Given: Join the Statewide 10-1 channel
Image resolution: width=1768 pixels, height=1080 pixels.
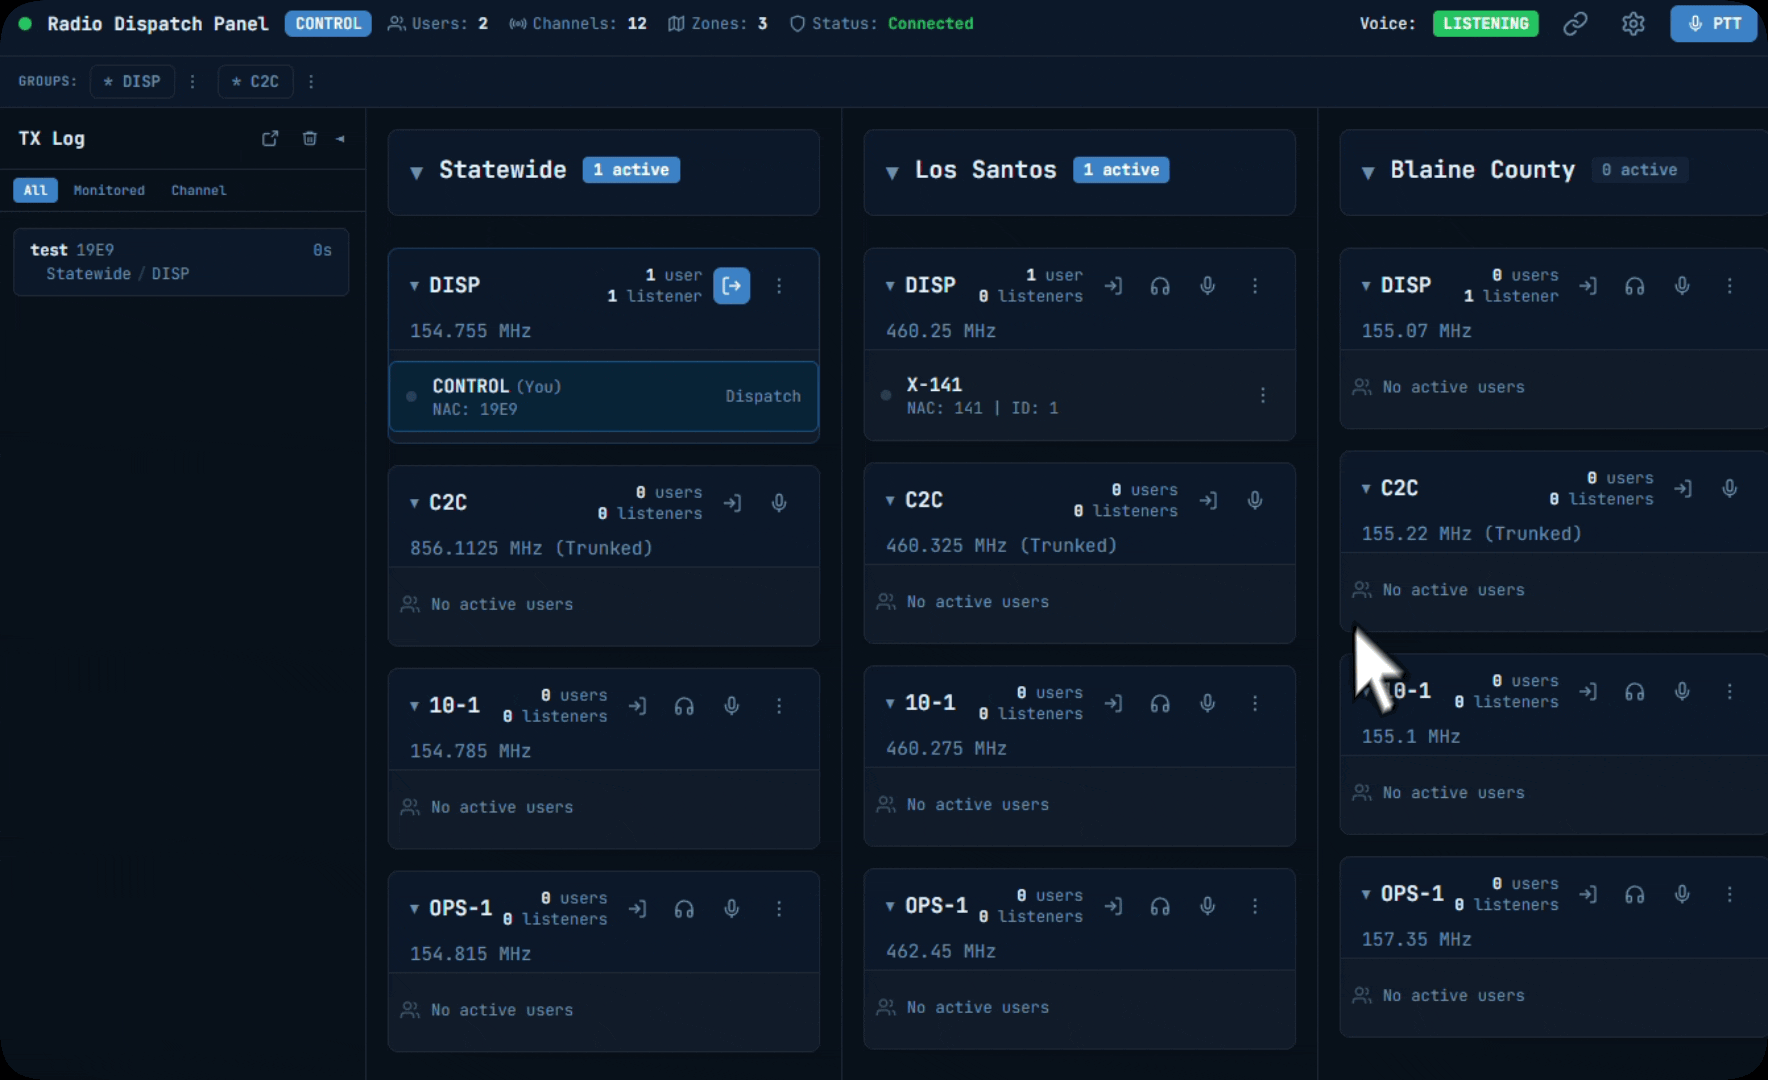Looking at the screenshot, I should pos(637,706).
